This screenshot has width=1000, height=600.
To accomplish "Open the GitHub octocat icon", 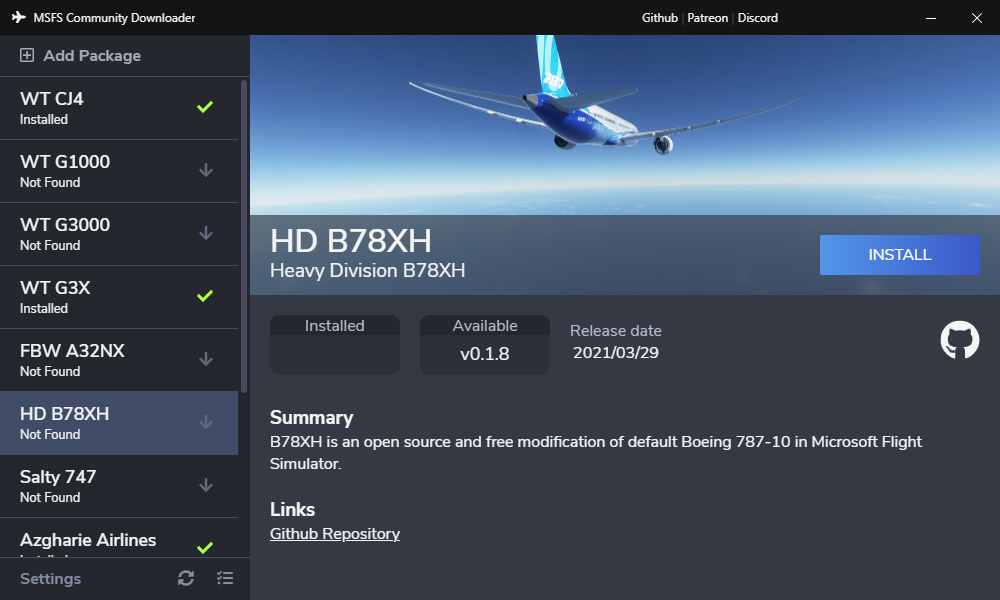I will point(959,340).
